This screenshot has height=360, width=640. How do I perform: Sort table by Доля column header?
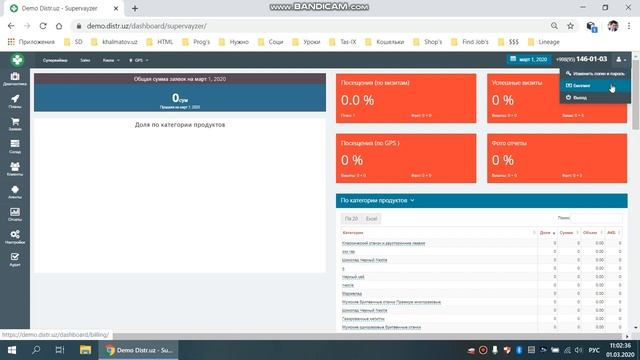click(547, 233)
